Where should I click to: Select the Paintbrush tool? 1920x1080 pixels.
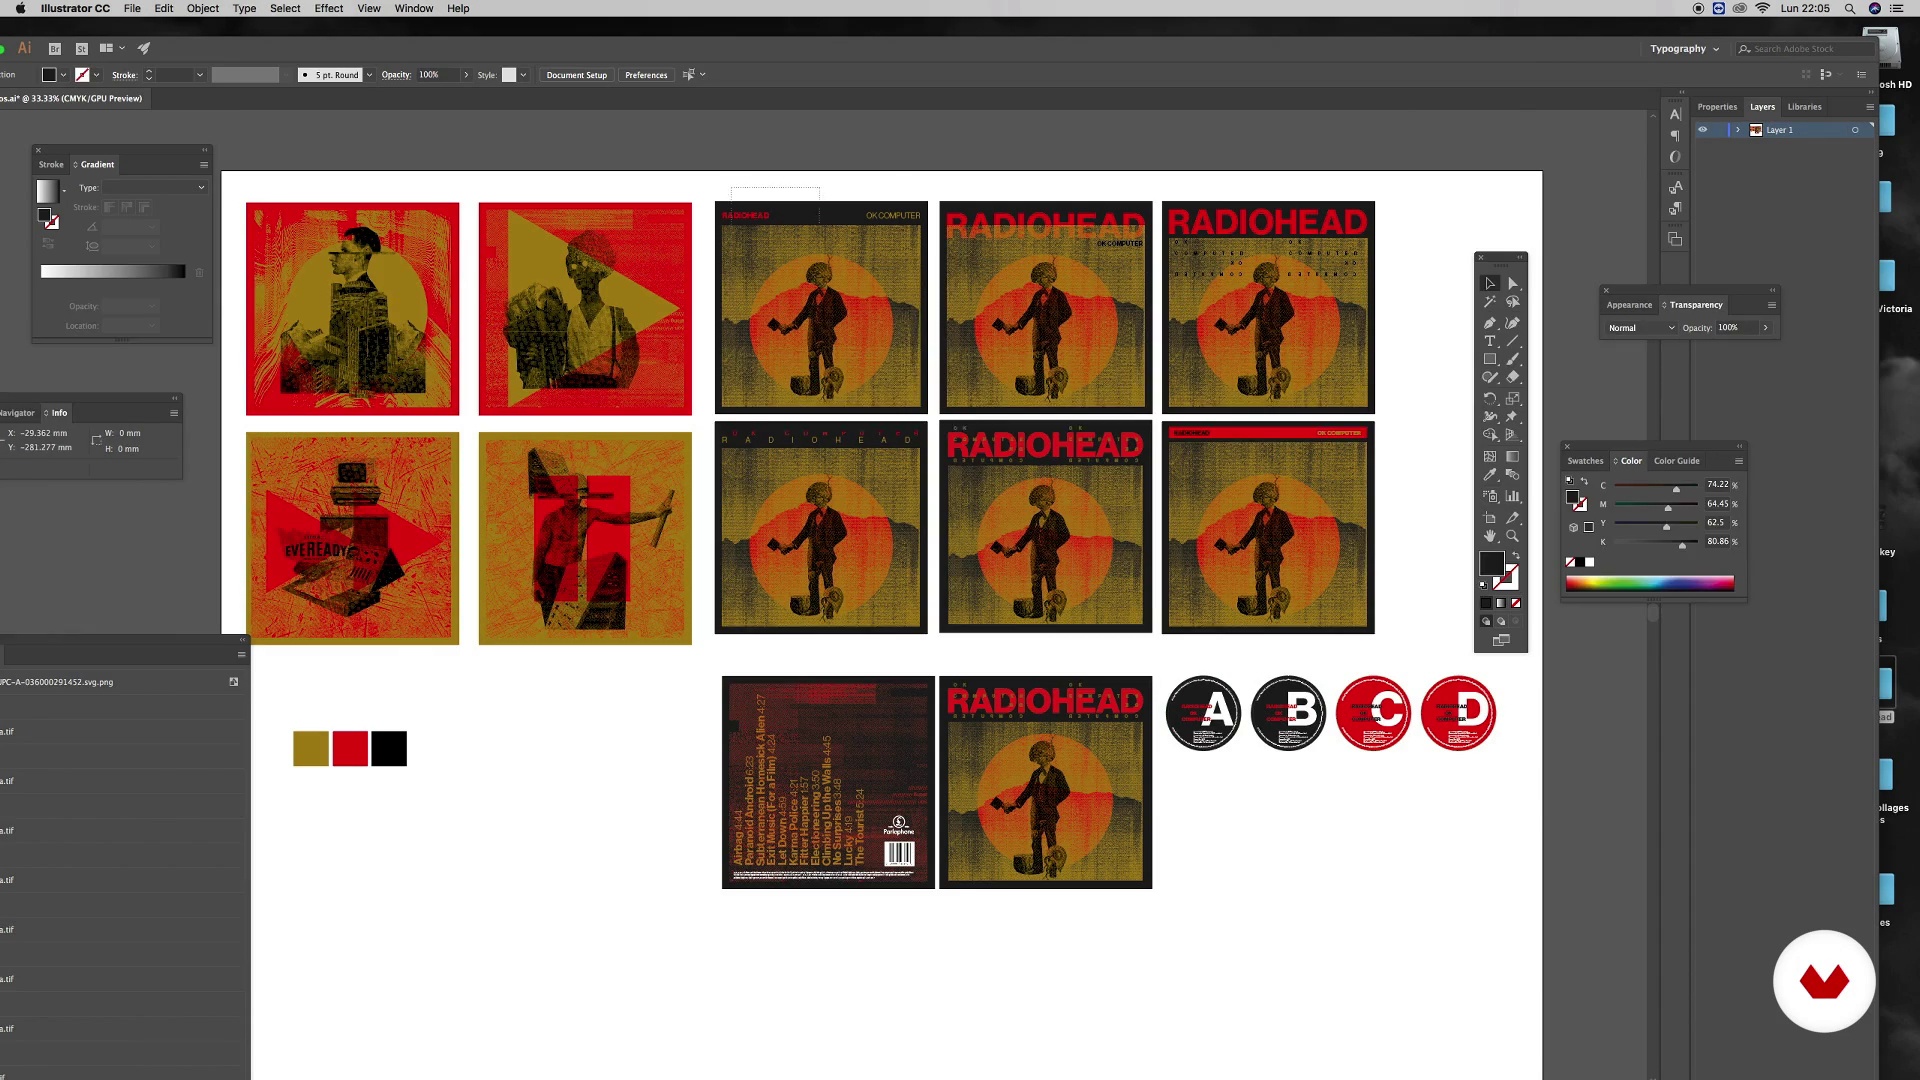(x=1512, y=359)
